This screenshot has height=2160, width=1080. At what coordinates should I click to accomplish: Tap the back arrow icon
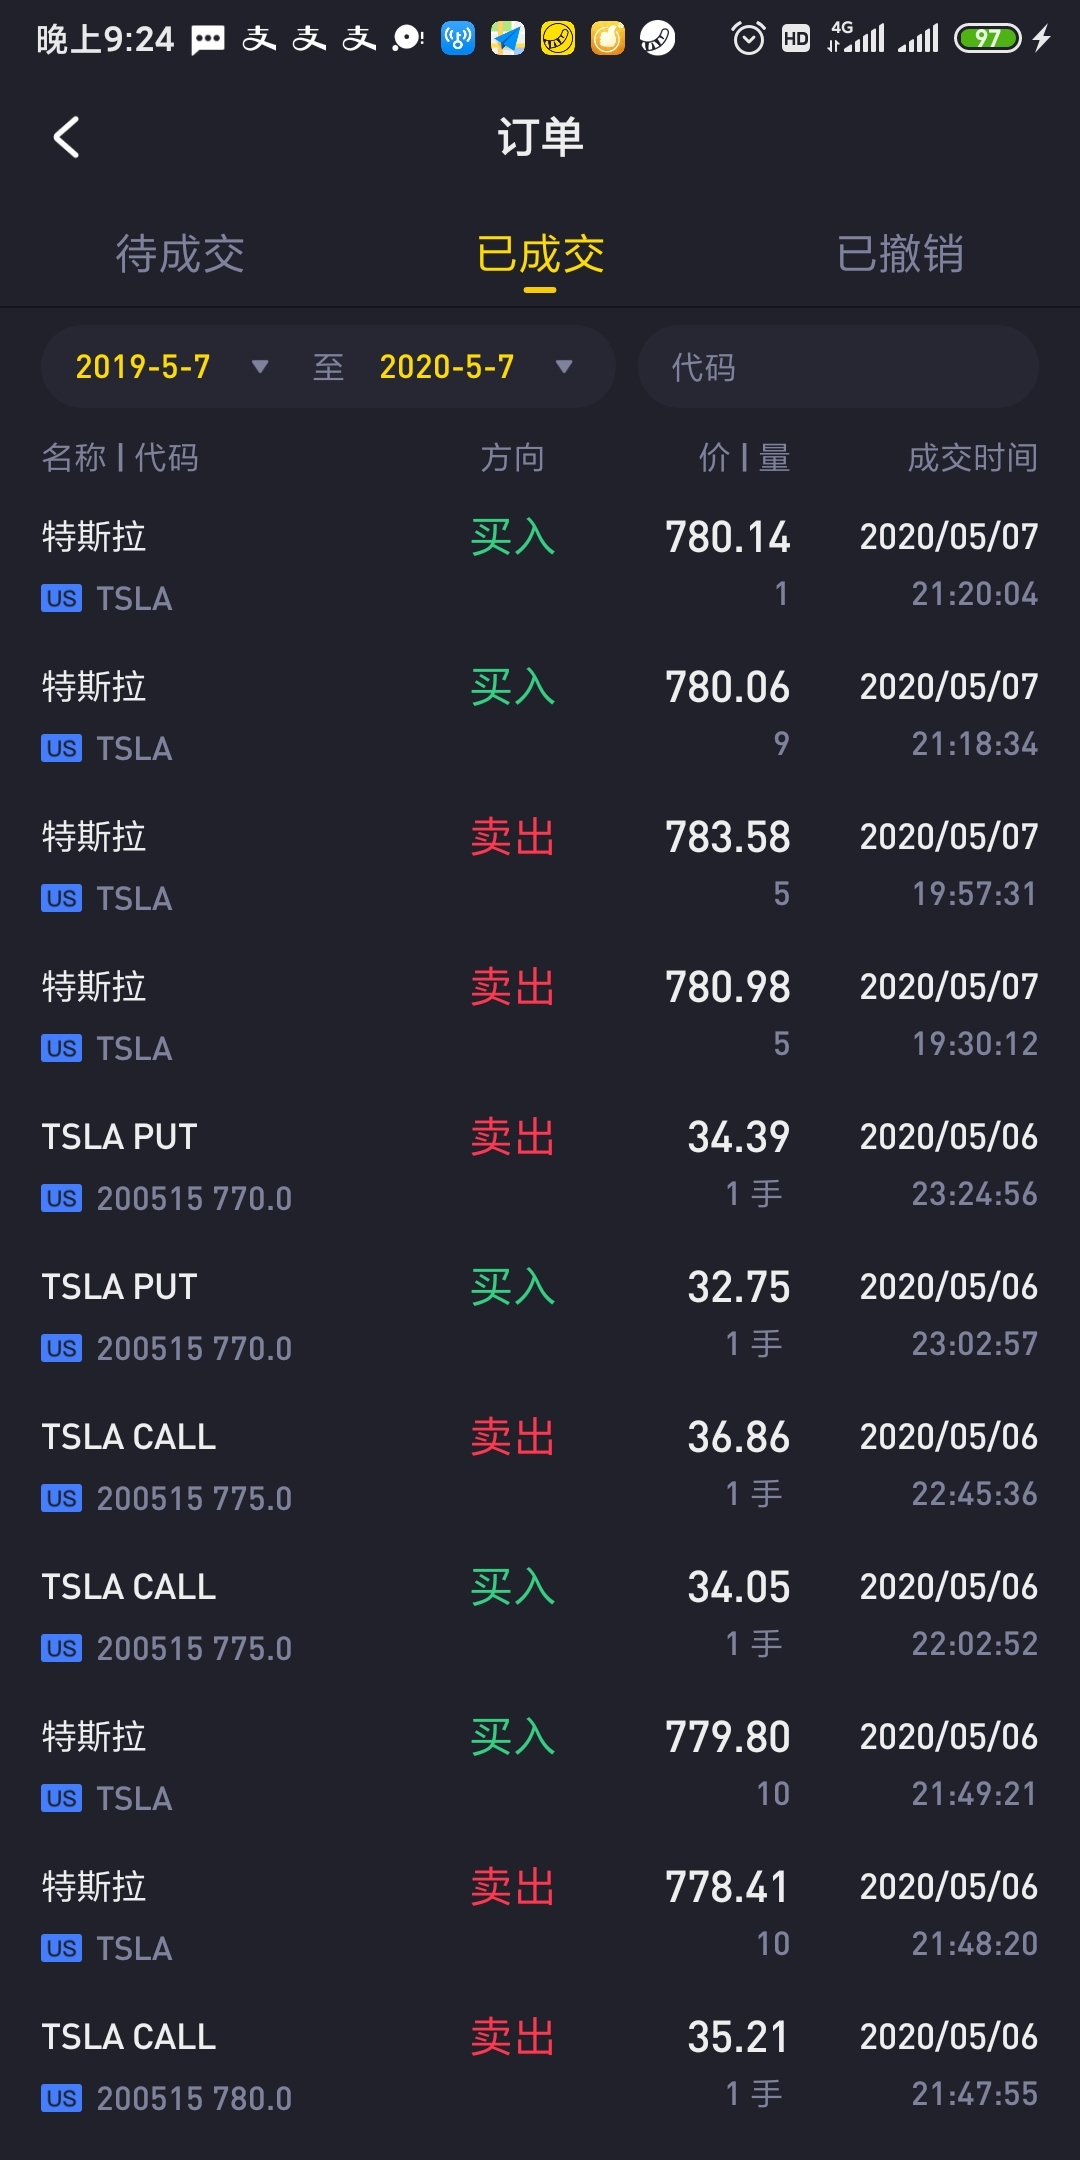[x=66, y=138]
